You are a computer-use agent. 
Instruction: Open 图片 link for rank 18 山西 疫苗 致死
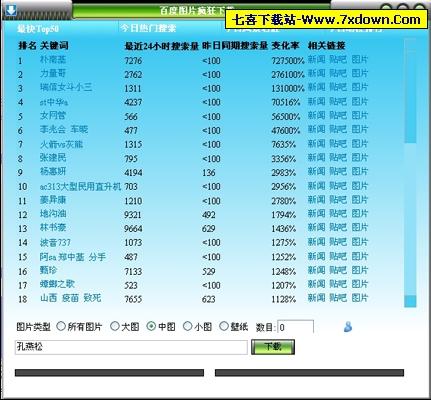coord(360,298)
